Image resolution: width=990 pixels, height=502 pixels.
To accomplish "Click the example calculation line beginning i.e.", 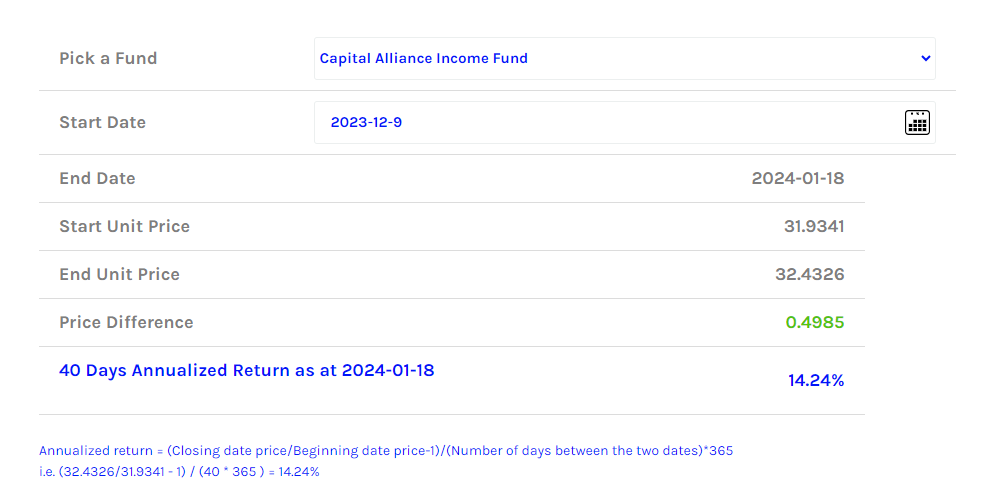I will coord(179,472).
